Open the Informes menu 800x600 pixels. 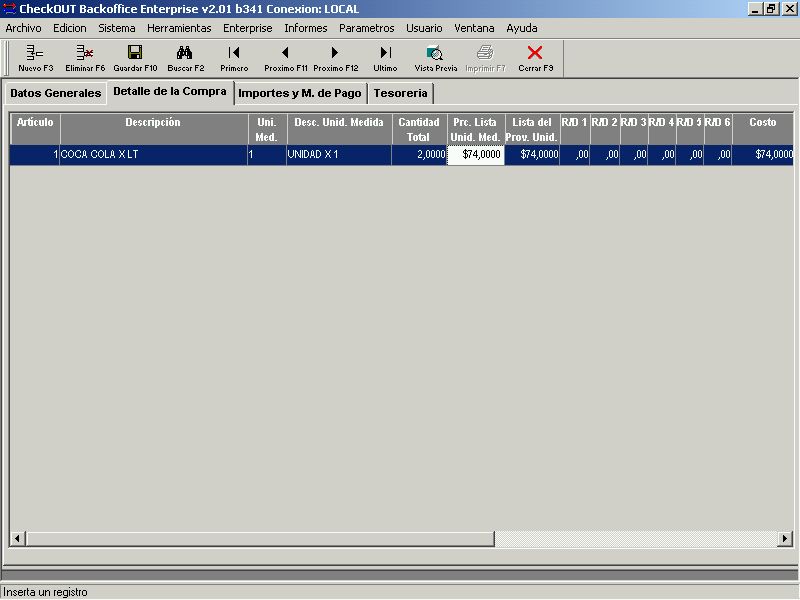306,28
